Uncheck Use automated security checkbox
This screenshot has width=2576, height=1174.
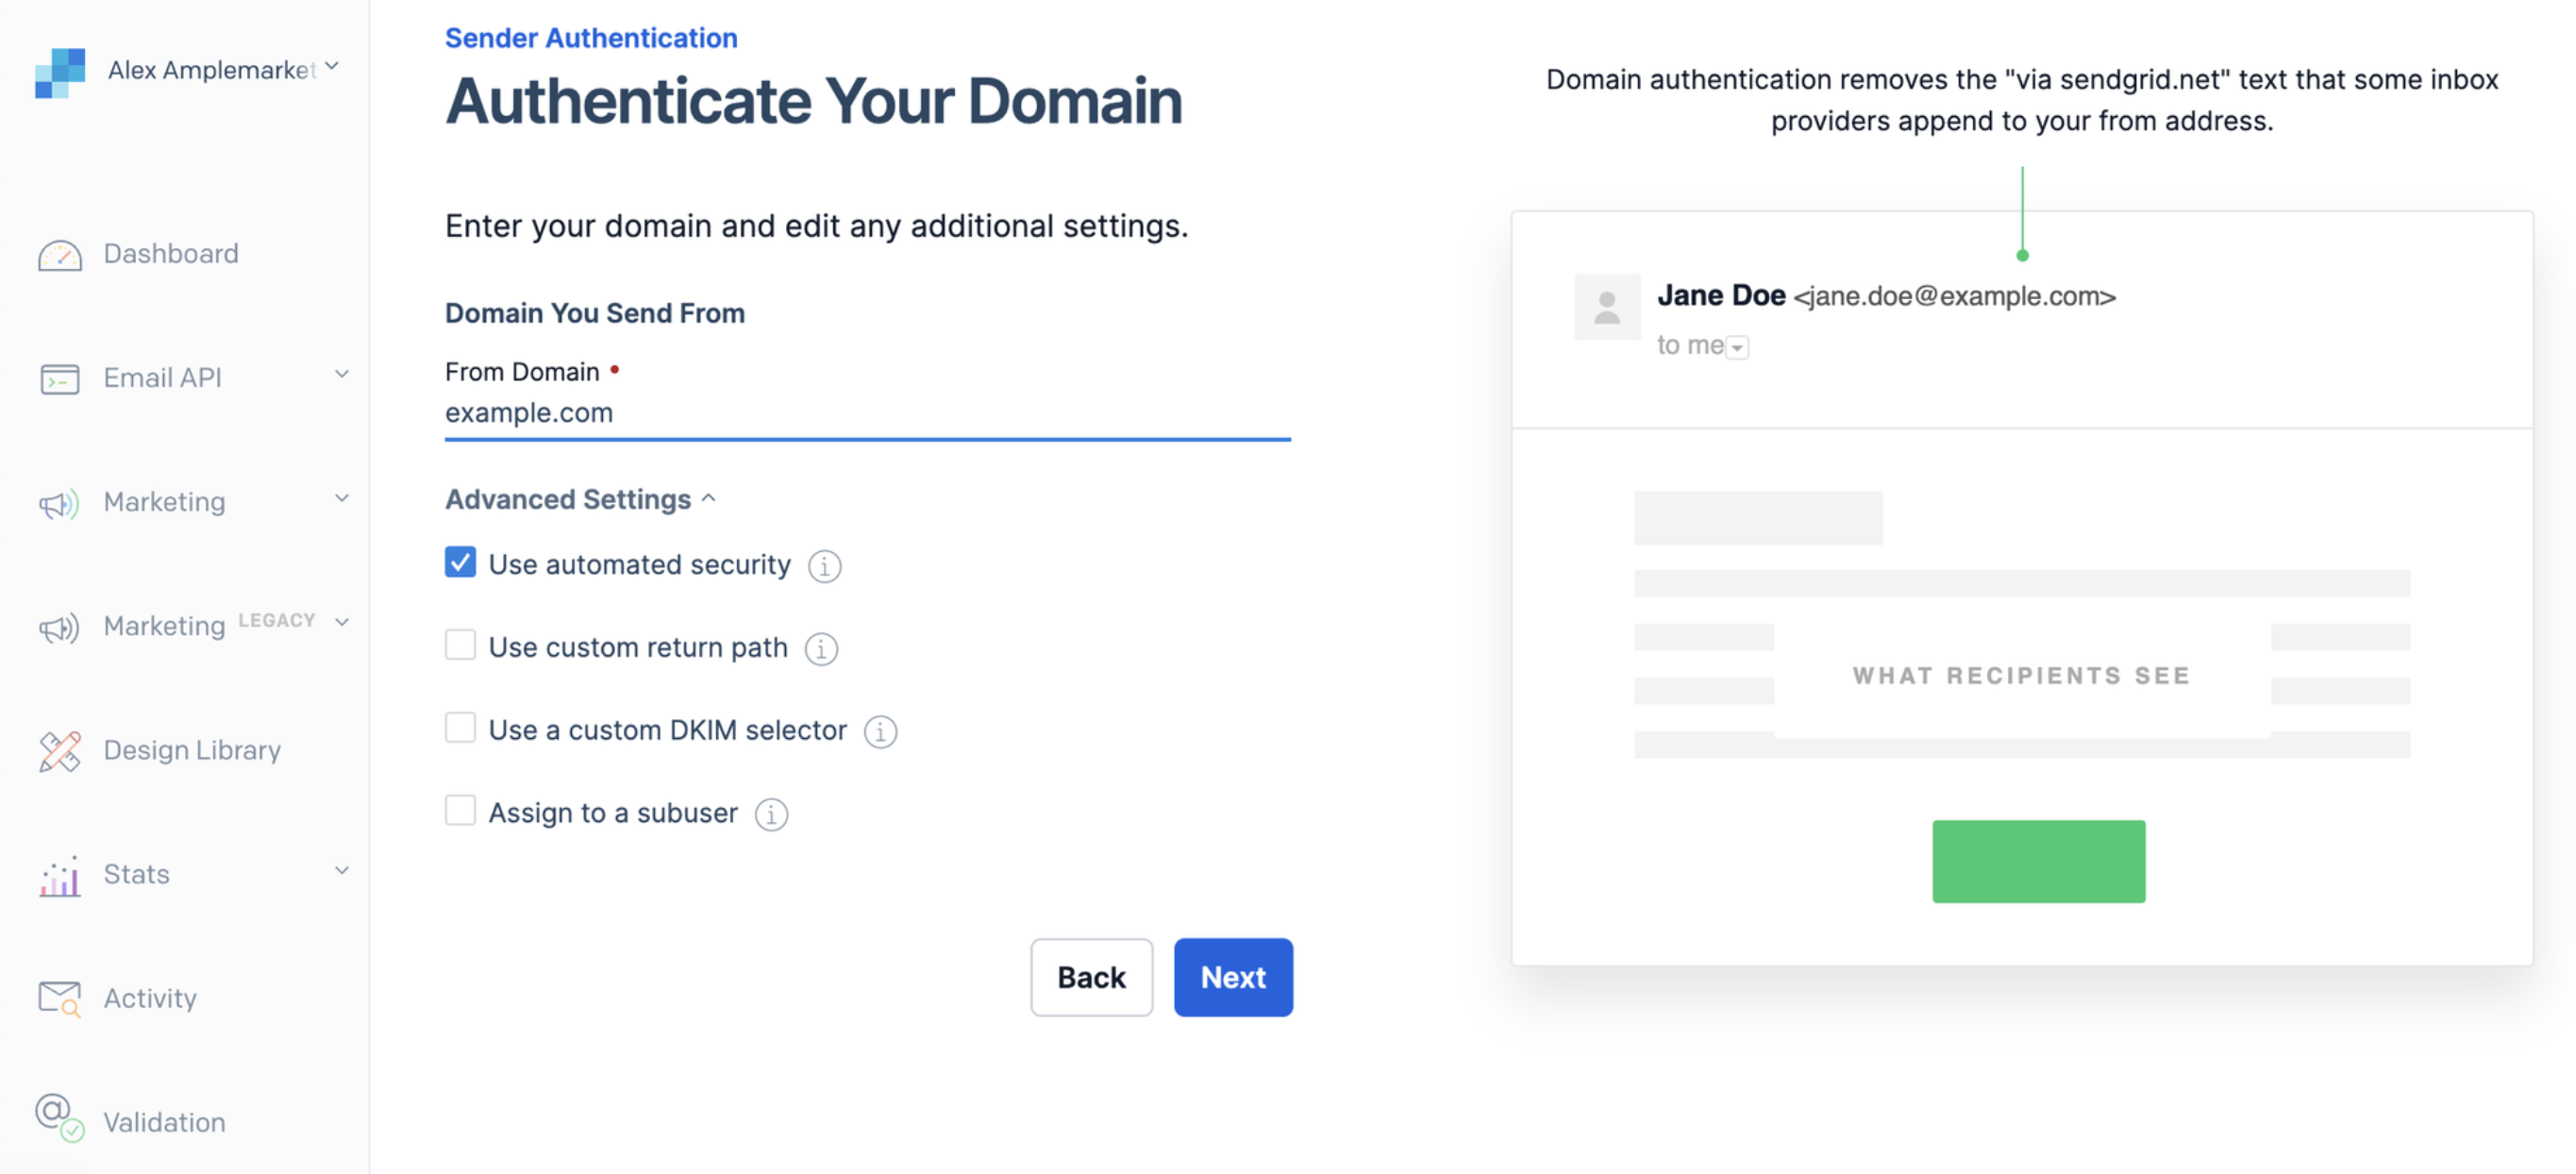460,563
